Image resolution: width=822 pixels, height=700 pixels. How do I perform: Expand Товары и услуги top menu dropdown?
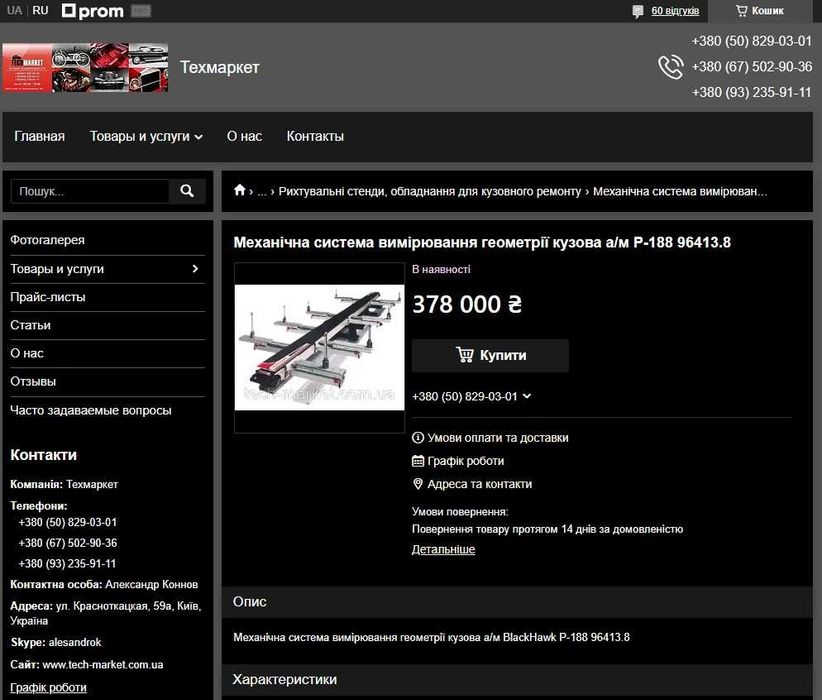click(x=146, y=136)
